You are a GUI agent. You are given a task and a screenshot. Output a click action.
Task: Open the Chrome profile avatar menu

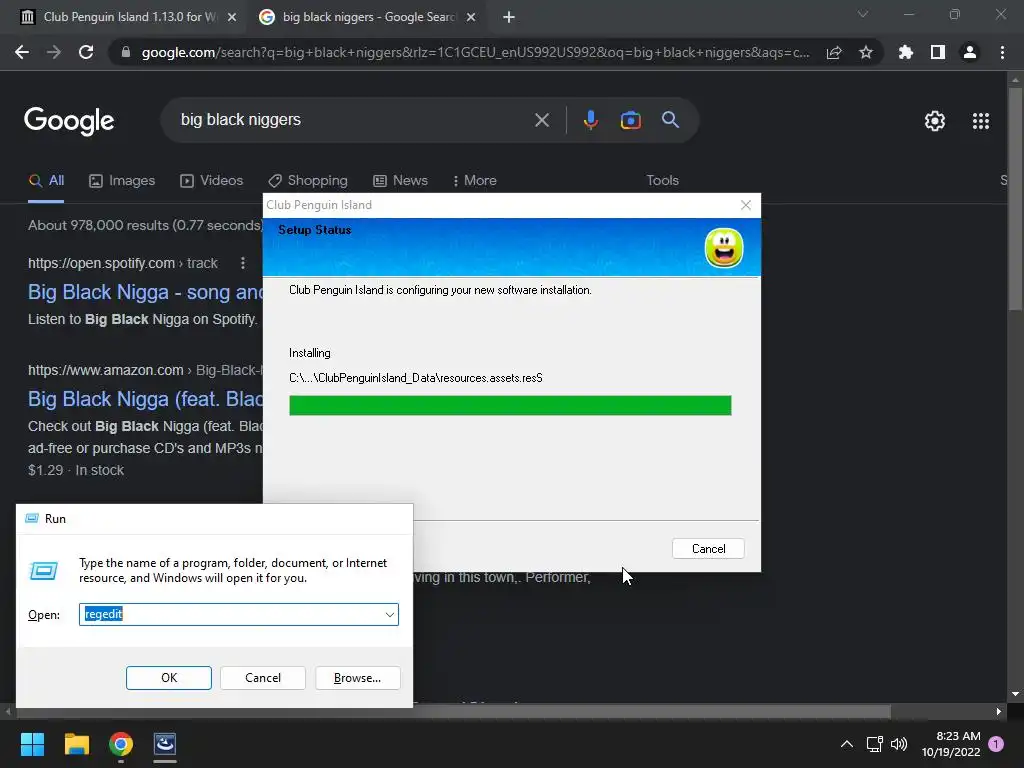coord(970,52)
